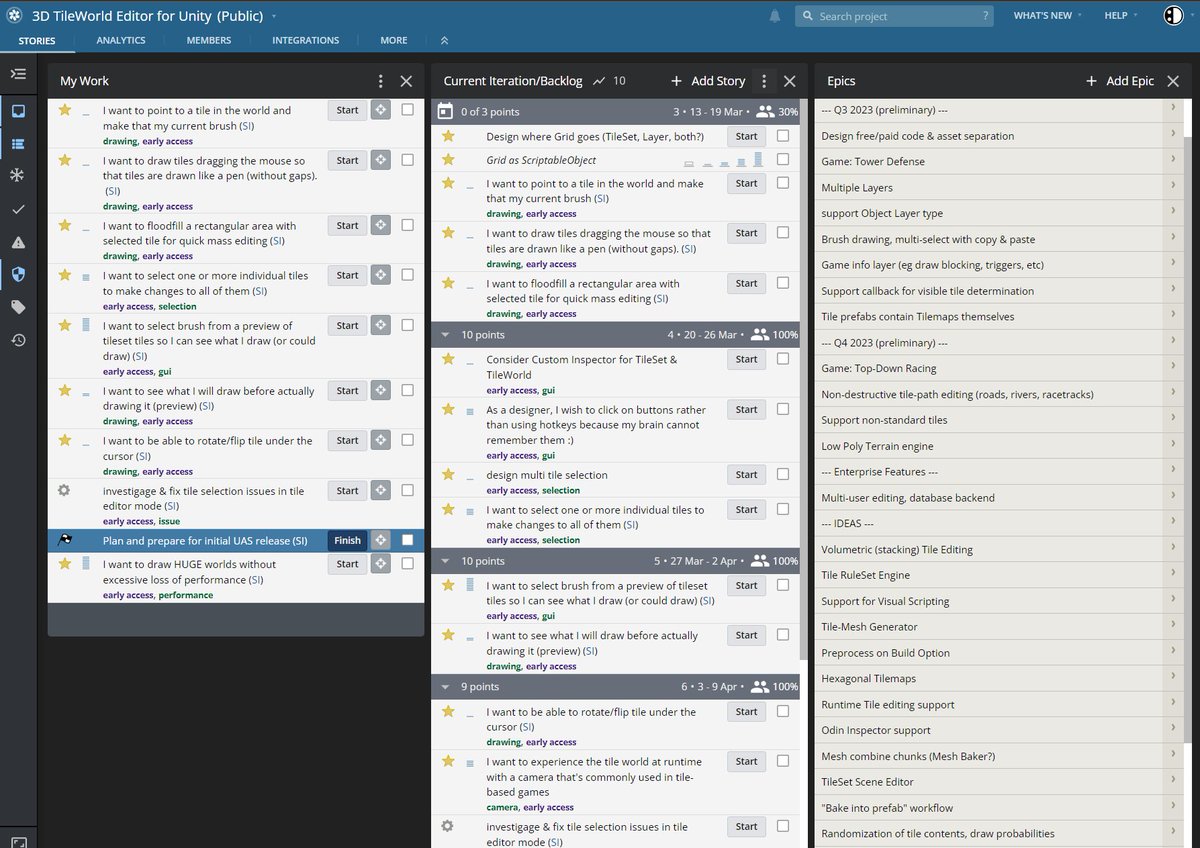
Task: Open the Done checkmark panel
Action: 18,209
